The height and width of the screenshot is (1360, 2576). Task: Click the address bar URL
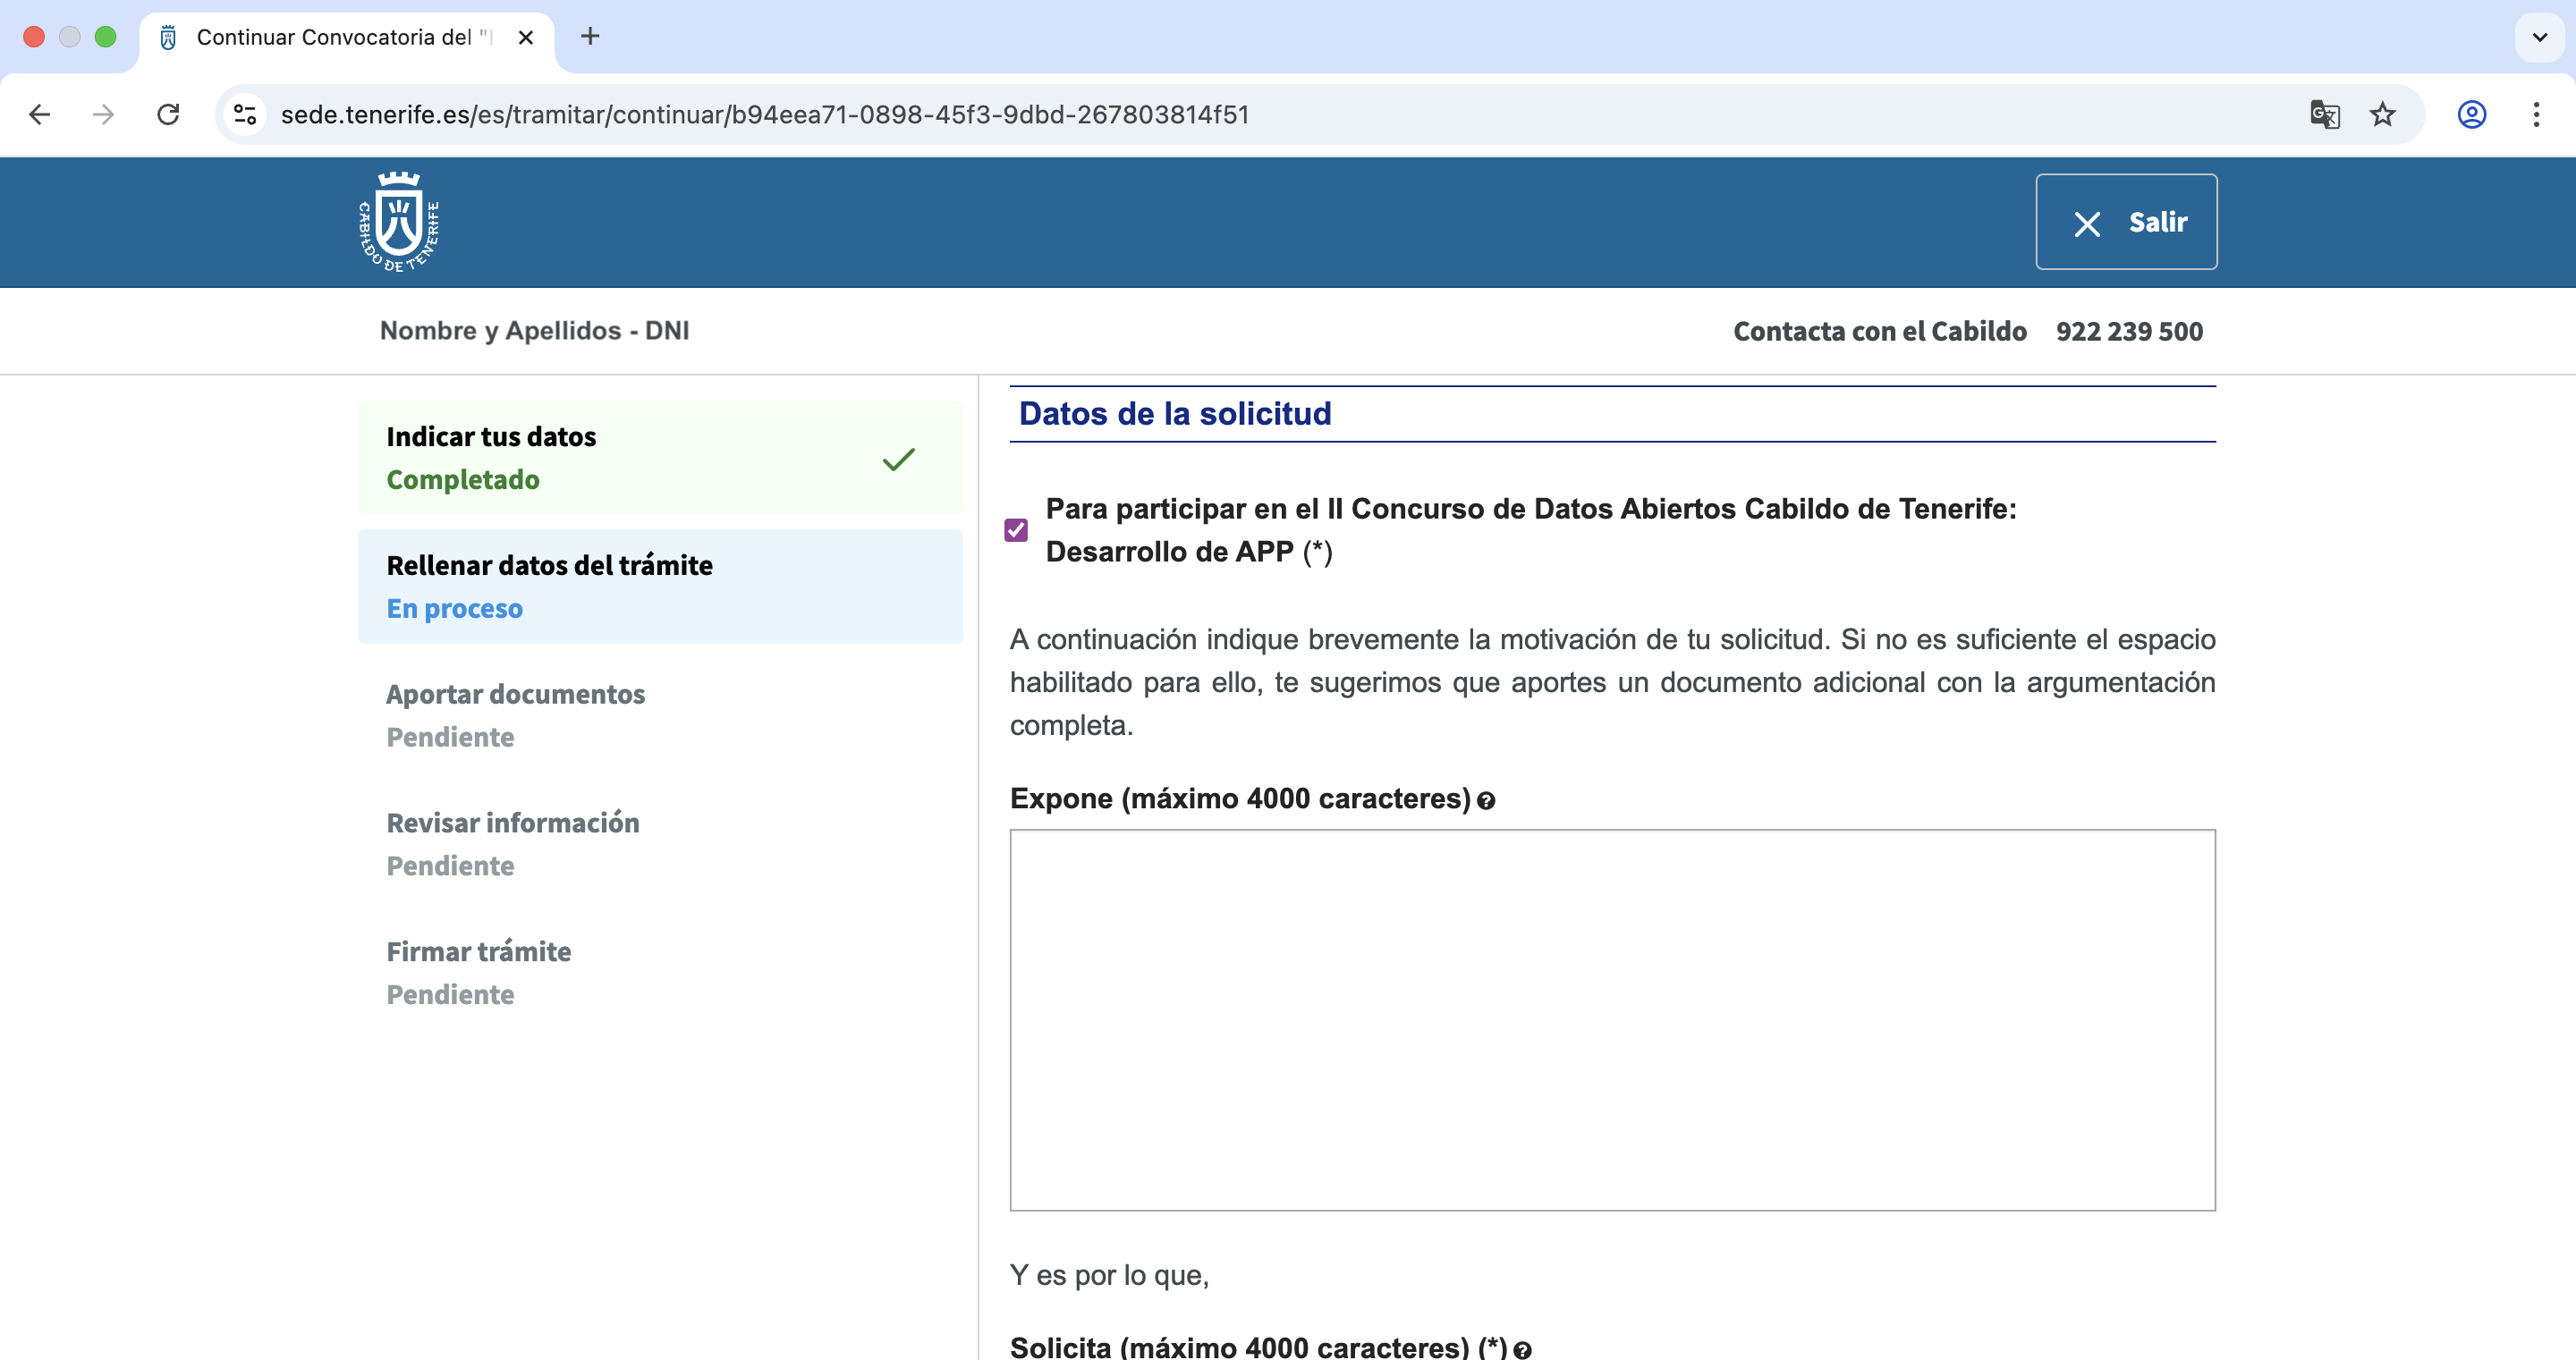(765, 115)
